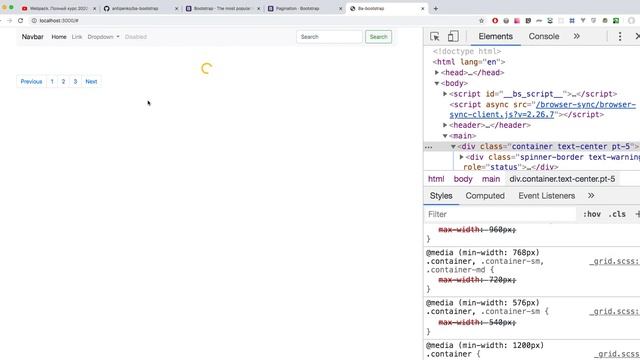Click the site info icon in address bar

click(34, 20)
